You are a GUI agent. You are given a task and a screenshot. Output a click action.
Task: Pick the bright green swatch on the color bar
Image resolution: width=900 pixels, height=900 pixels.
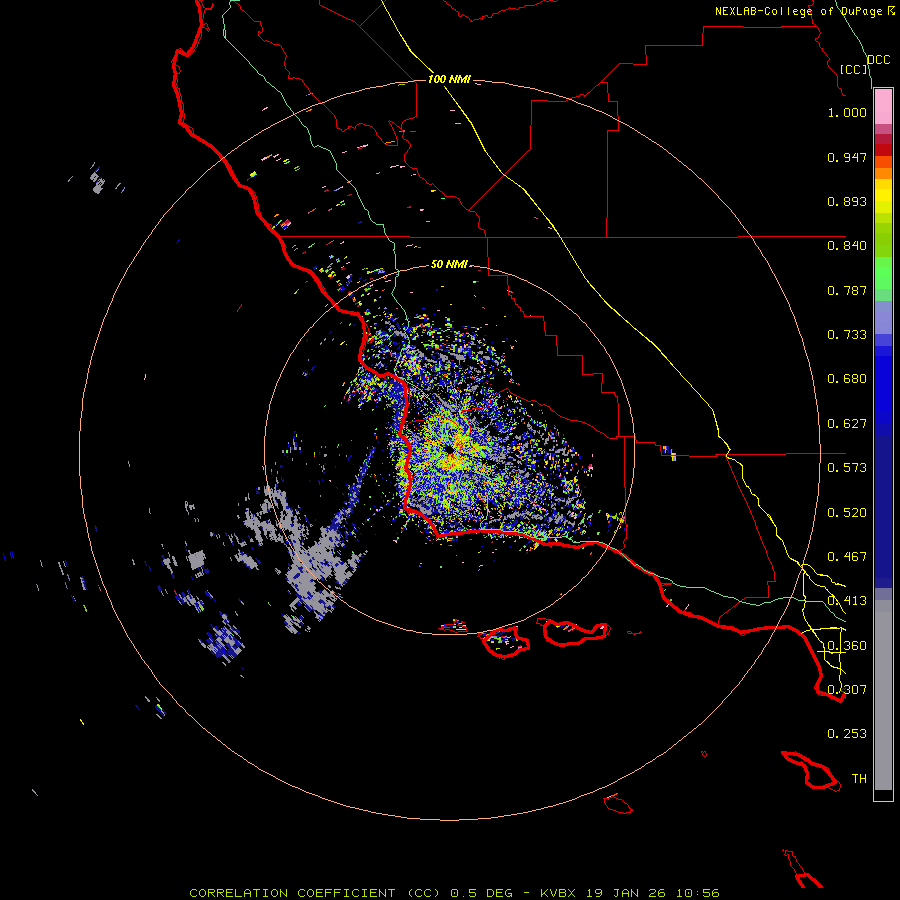click(883, 273)
